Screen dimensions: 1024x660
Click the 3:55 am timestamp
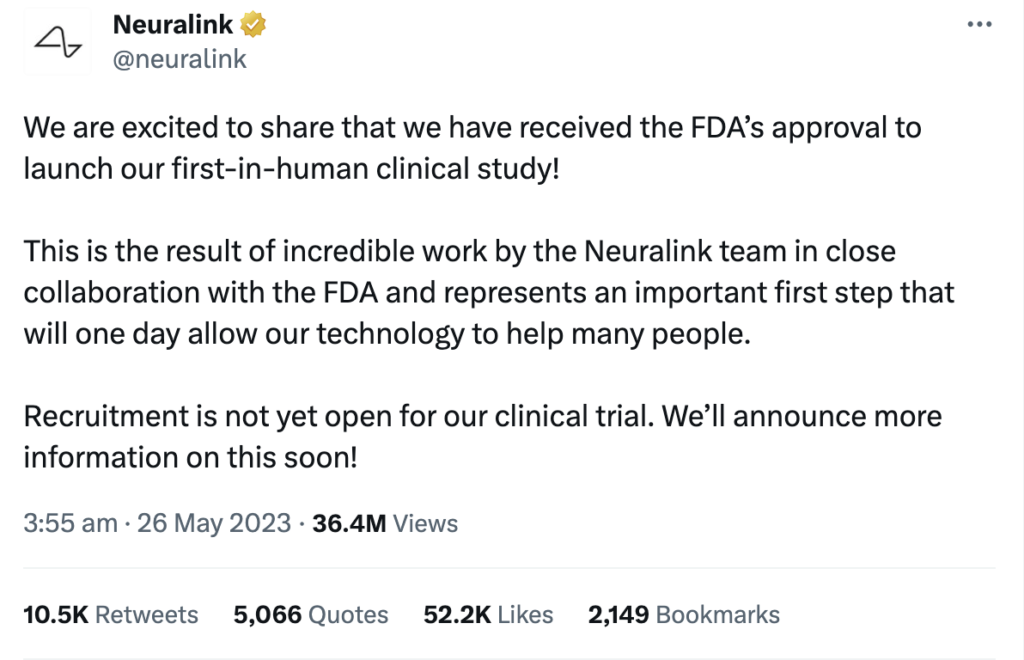[71, 524]
